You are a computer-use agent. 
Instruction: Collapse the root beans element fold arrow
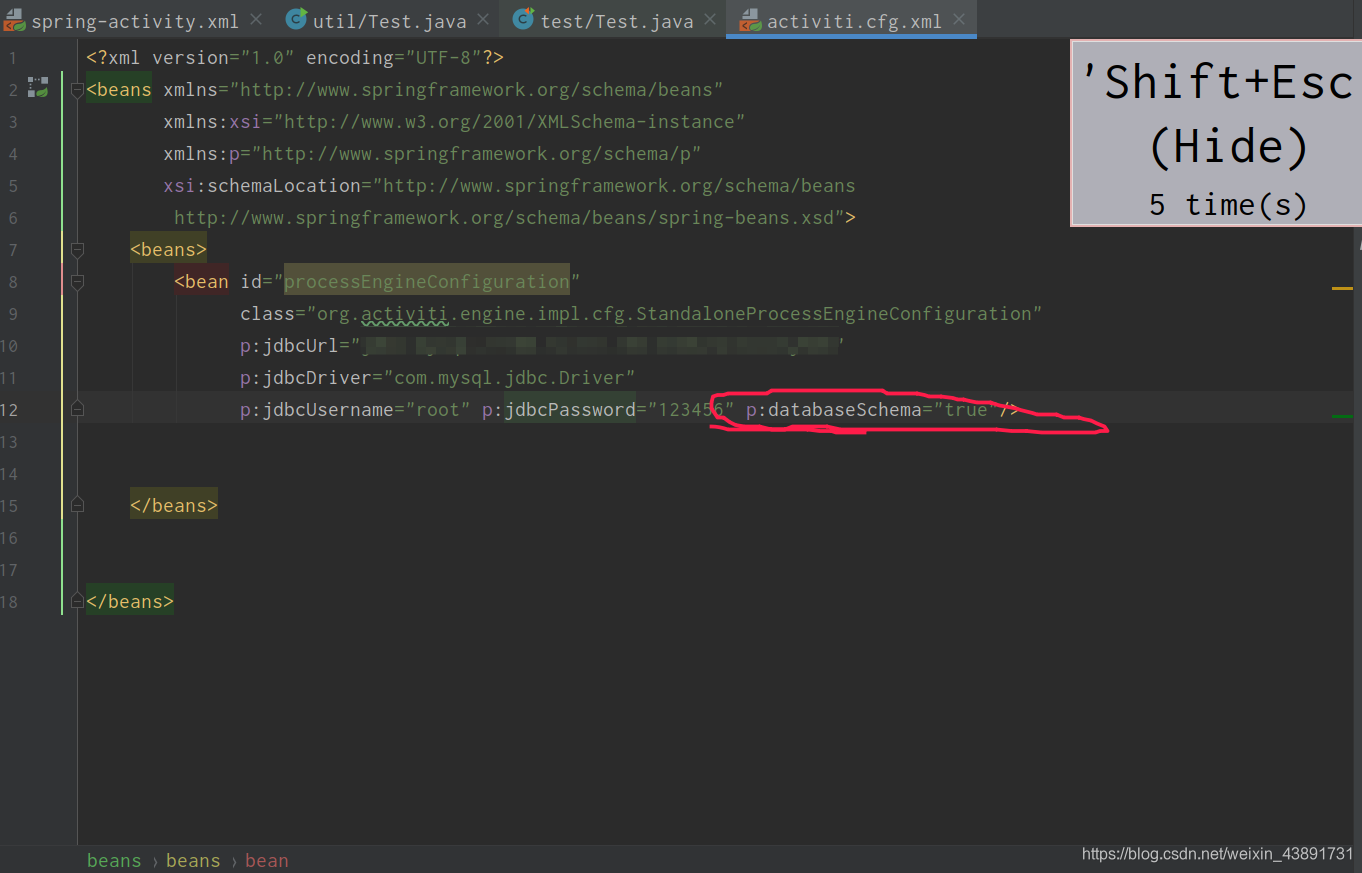[77, 88]
